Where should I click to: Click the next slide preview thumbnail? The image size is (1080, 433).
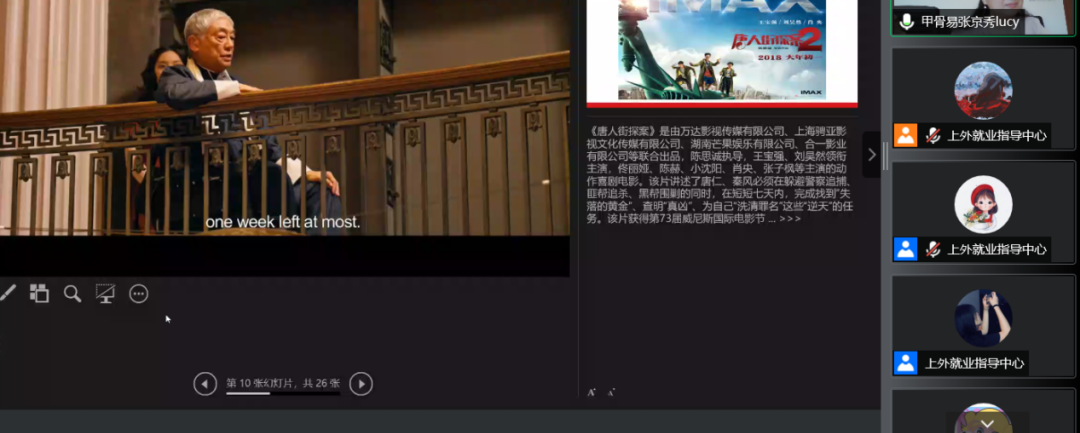722,52
